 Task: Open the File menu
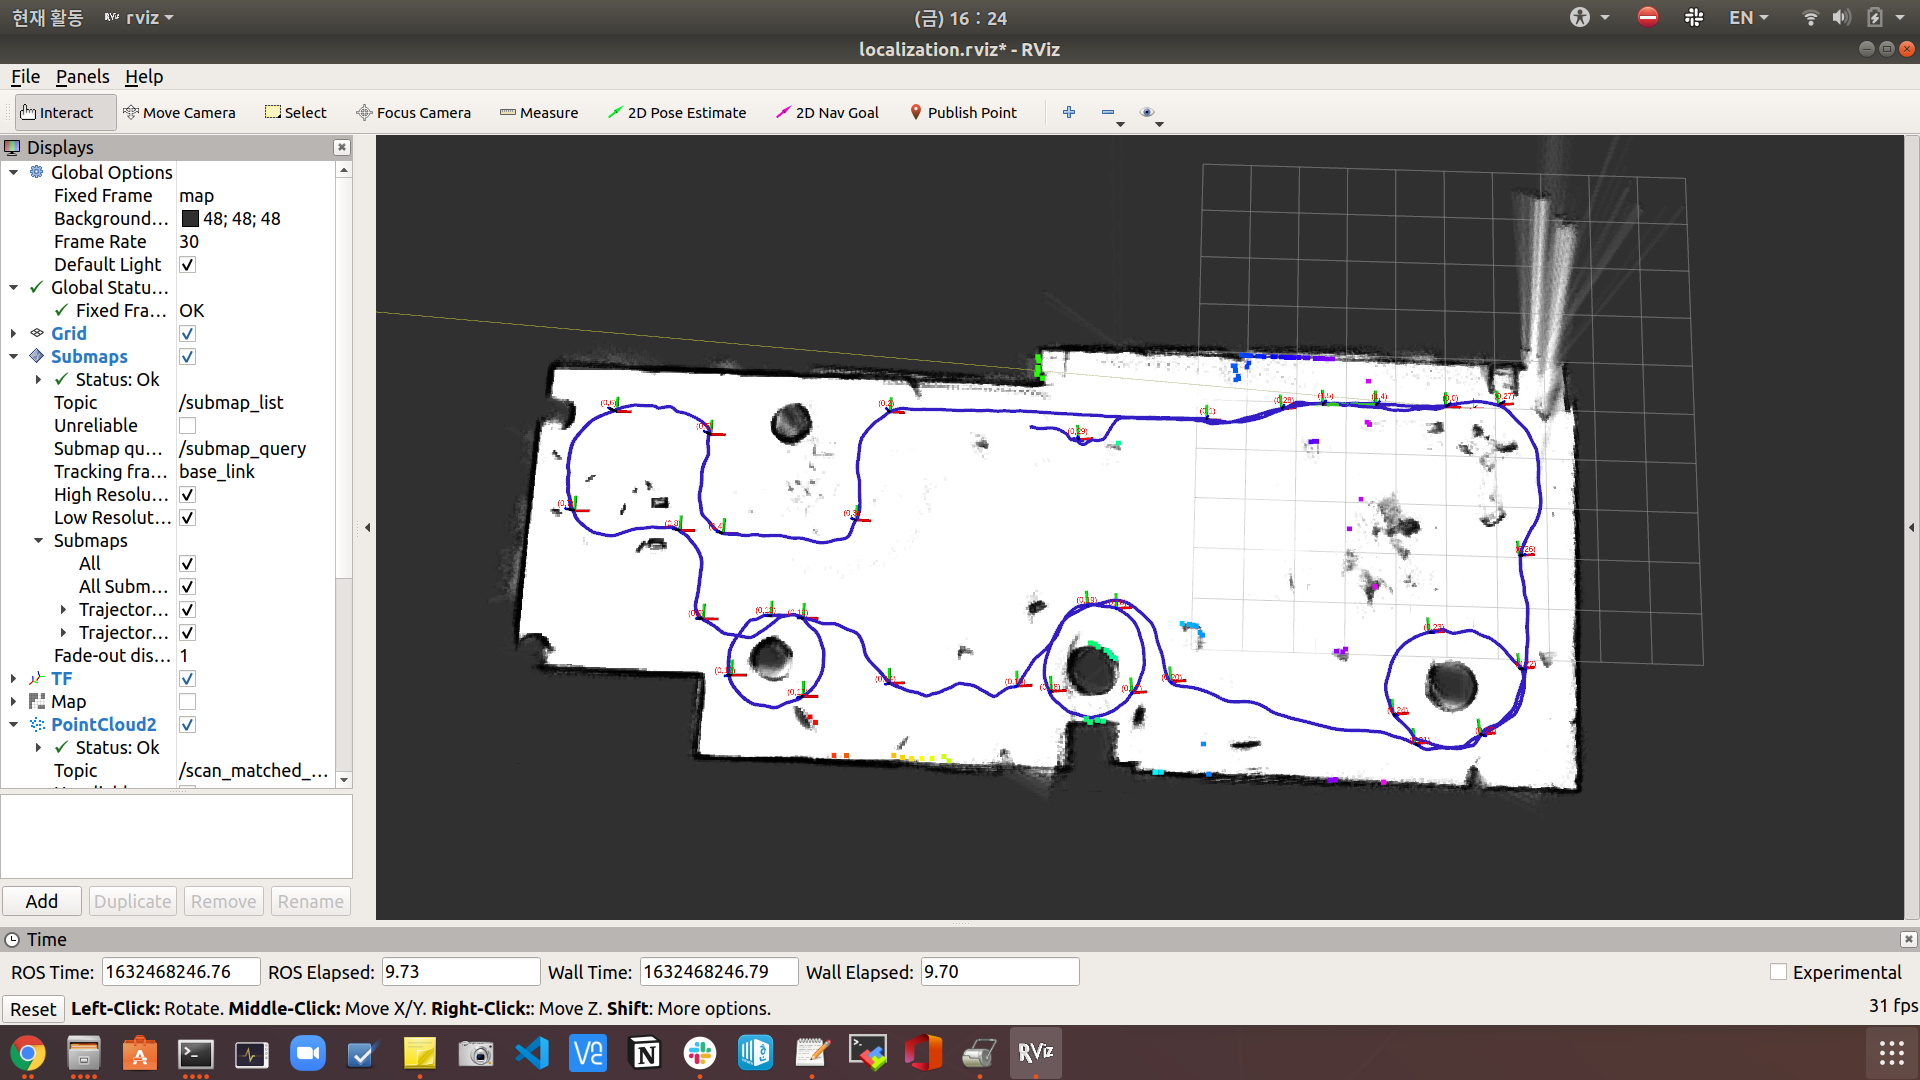pos(25,77)
